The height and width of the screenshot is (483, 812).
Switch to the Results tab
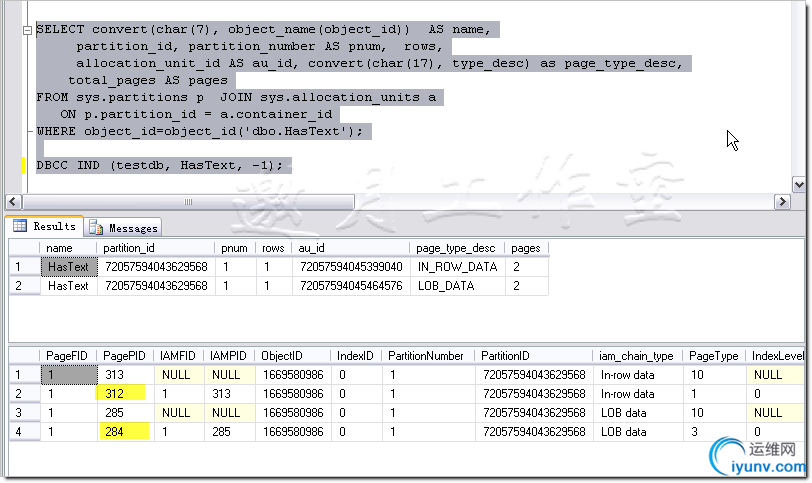point(45,226)
